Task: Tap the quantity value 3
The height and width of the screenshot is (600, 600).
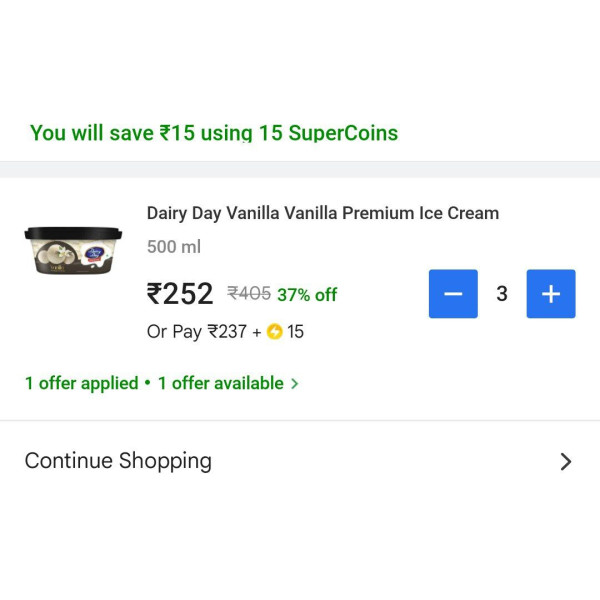Action: [x=502, y=294]
